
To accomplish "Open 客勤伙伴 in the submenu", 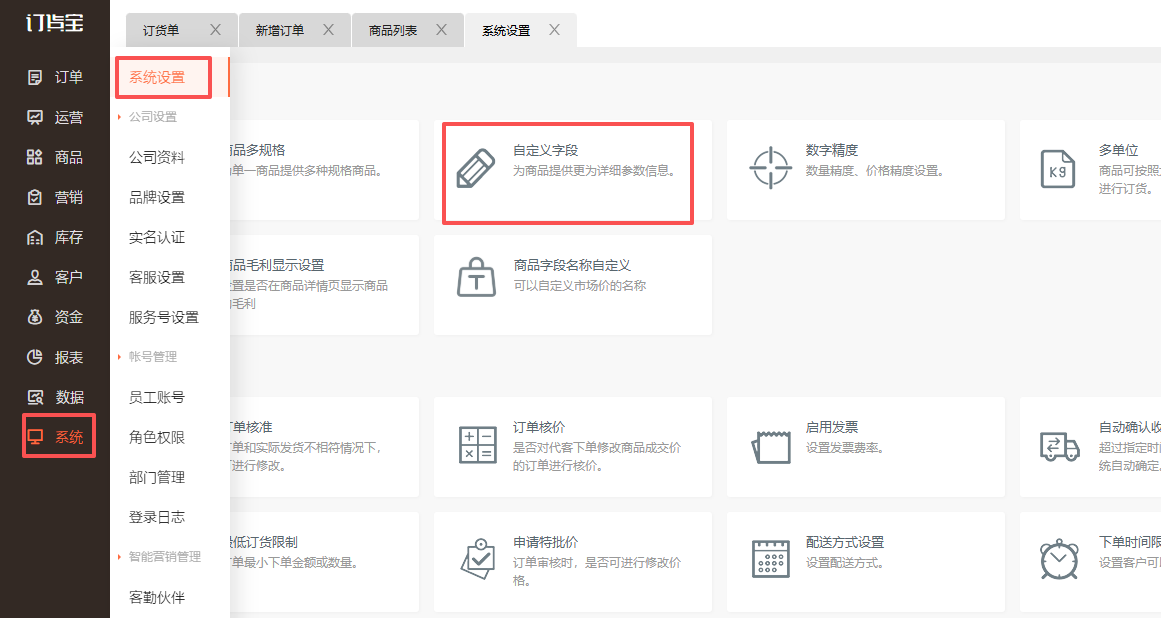I will point(157,597).
